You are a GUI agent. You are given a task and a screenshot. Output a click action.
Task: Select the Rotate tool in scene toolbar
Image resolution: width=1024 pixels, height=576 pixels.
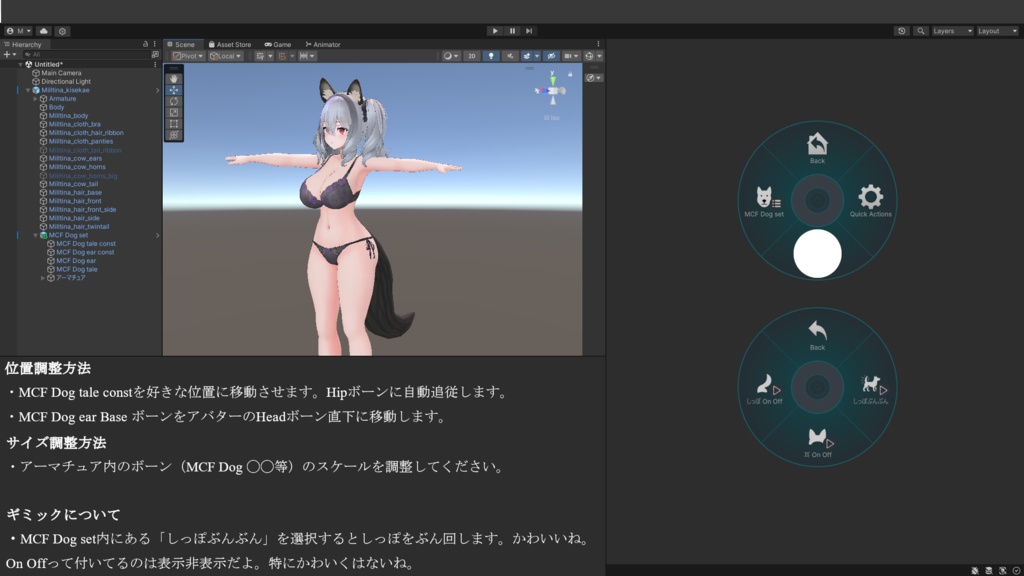174,101
